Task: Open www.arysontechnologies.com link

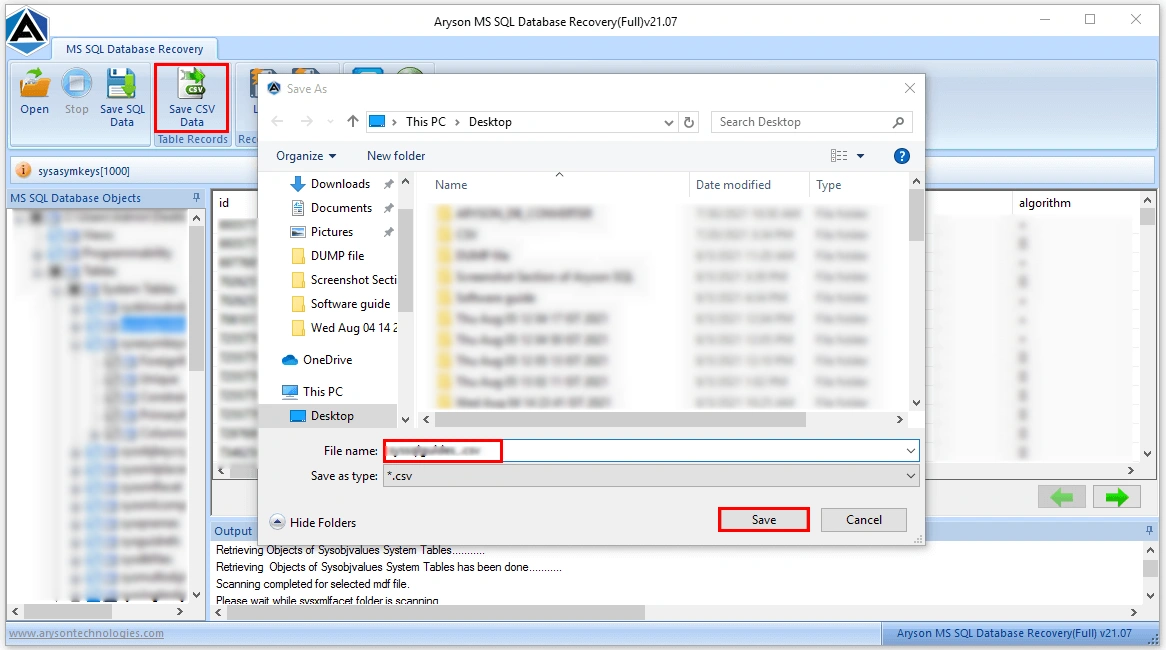Action: click(x=86, y=634)
